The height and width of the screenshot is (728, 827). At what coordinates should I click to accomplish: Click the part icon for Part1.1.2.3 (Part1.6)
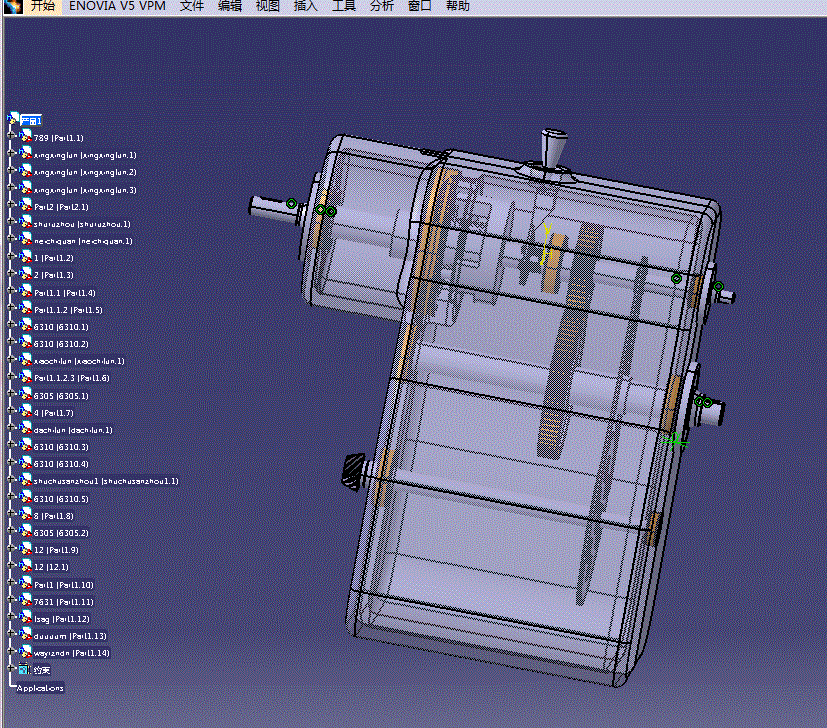[x=25, y=377]
